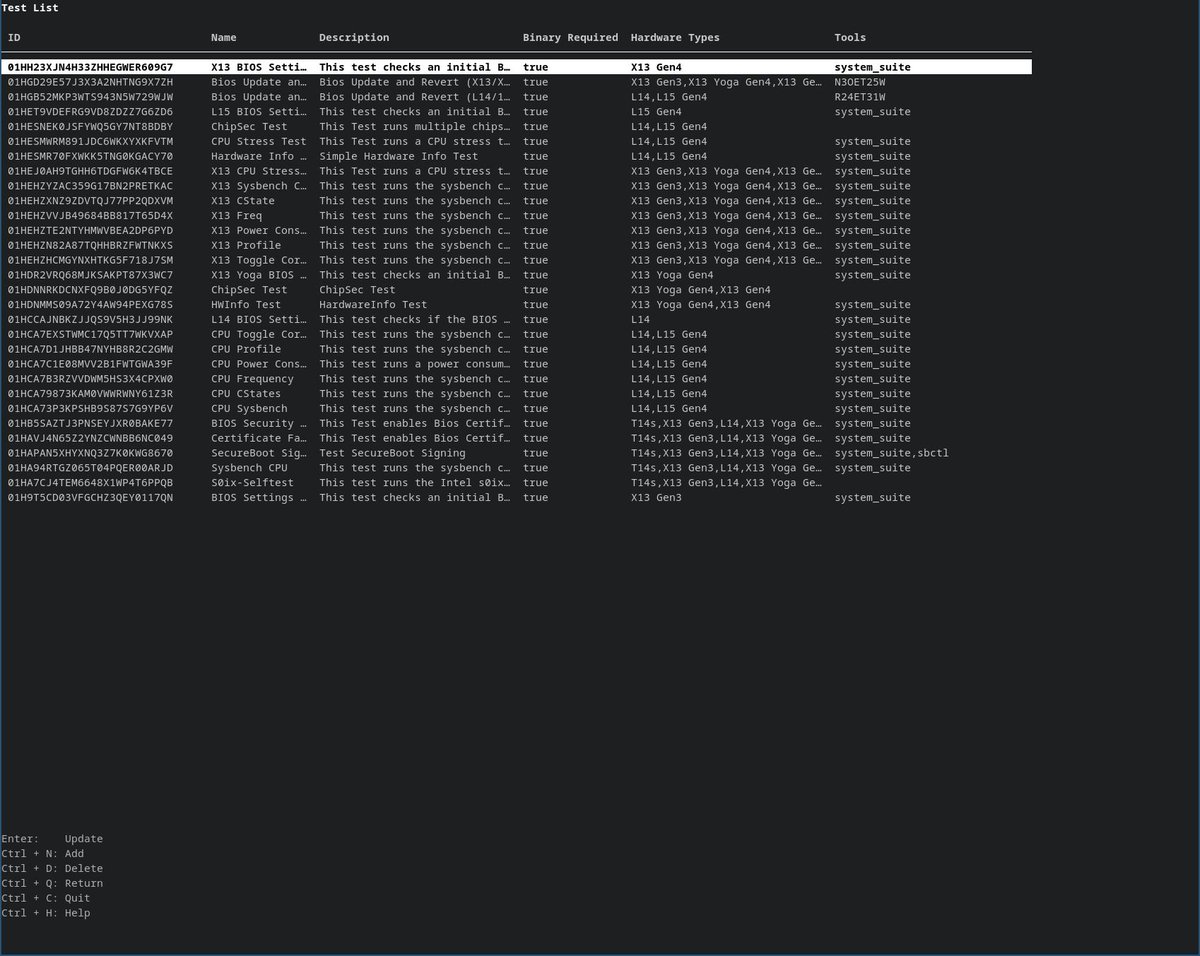Select the highlighted X13 BIOS Setti… test name
Image resolution: width=1200 pixels, height=956 pixels.
point(259,67)
